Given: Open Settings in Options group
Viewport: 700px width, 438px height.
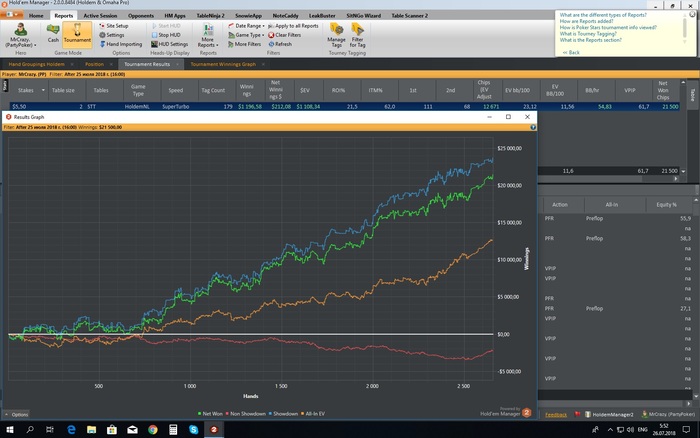Looking at the screenshot, I should tap(112, 35).
